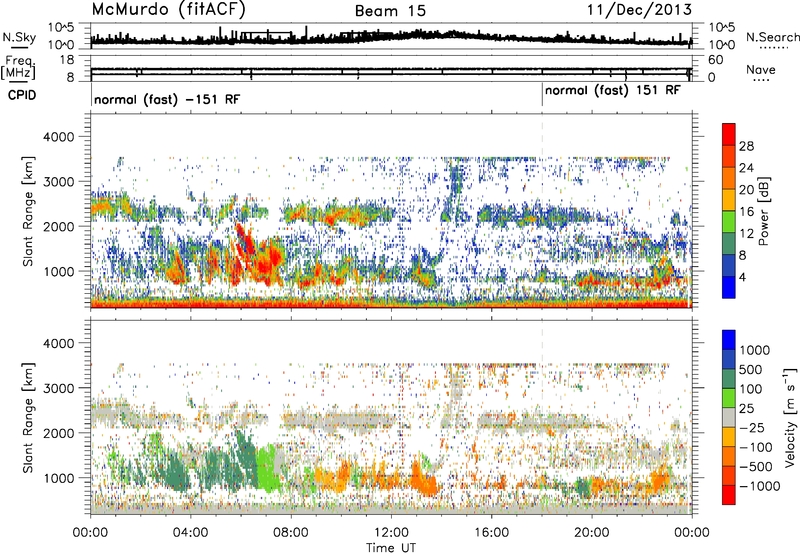Click the Time UT axis label
Image resolution: width=800 pixels, height=554 pixels.
coord(391,548)
